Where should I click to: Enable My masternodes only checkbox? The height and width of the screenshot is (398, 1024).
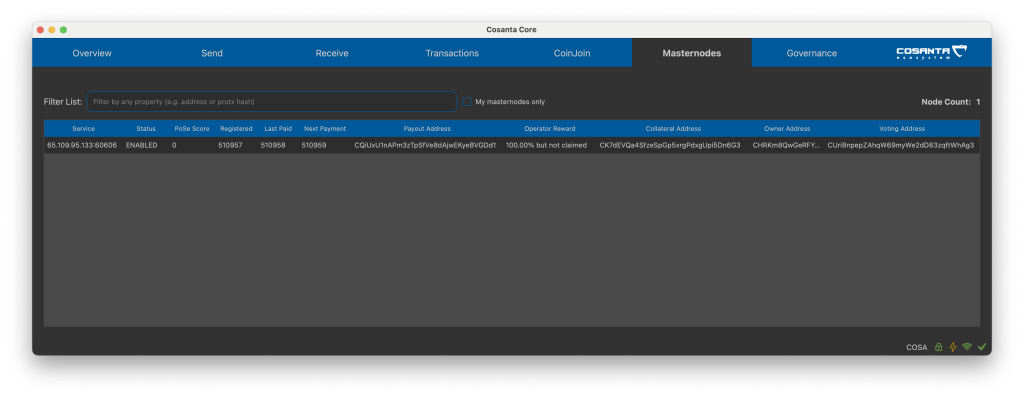[x=467, y=102]
